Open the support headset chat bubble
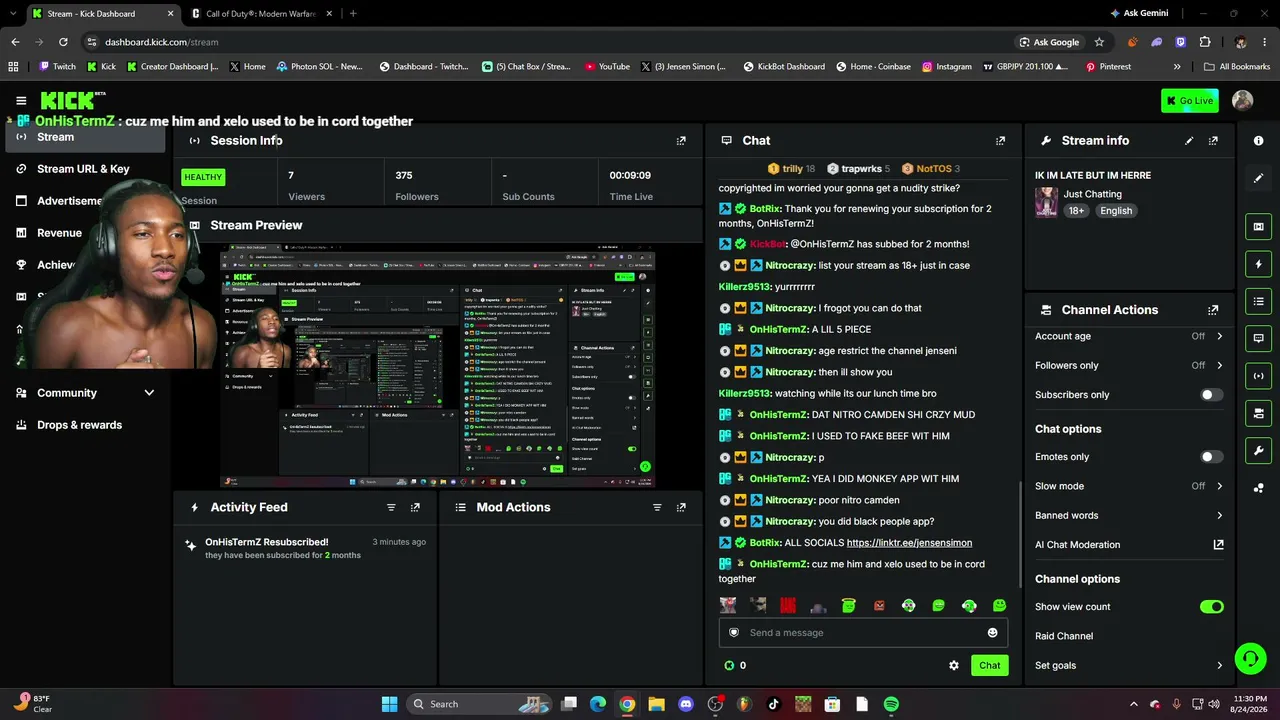 (1250, 658)
